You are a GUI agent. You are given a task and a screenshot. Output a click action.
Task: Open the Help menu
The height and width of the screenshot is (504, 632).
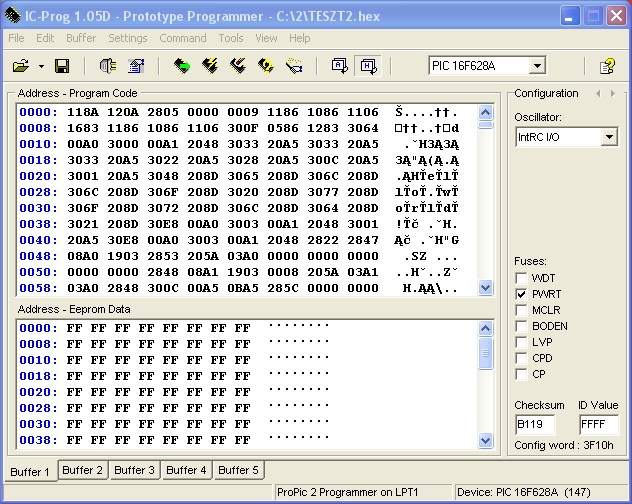pyautogui.click(x=299, y=38)
